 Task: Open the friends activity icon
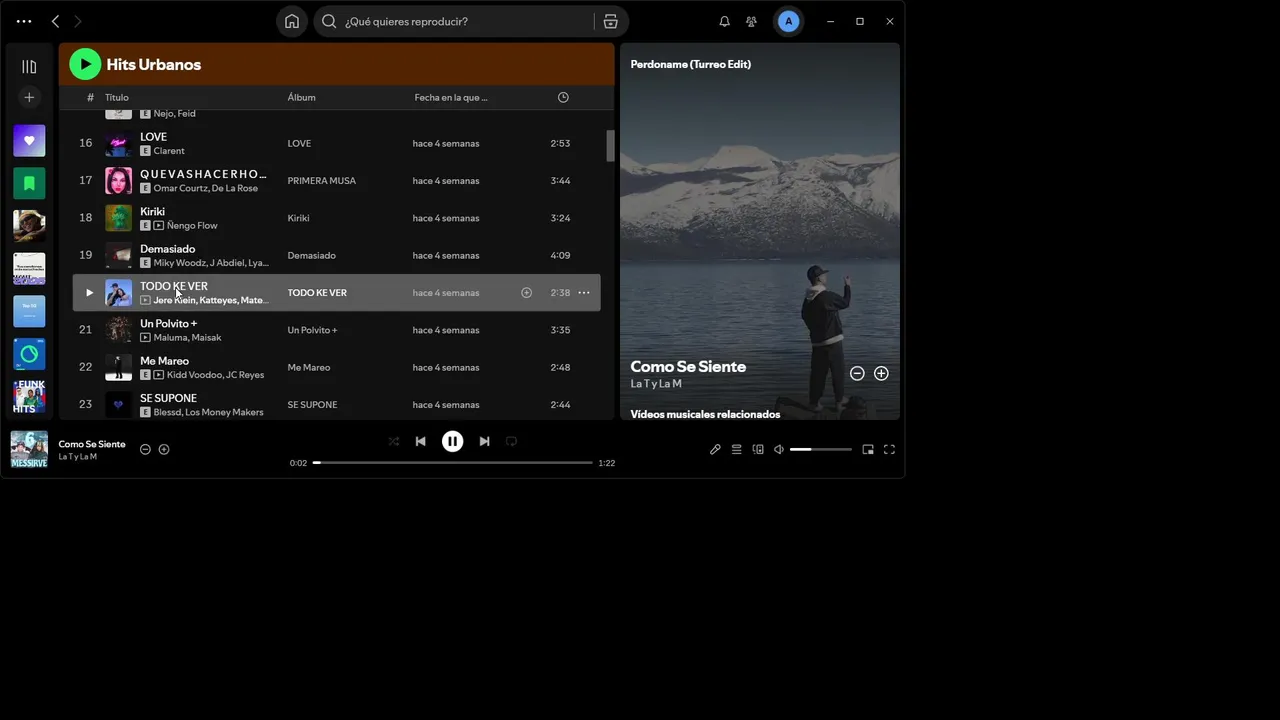[751, 21]
